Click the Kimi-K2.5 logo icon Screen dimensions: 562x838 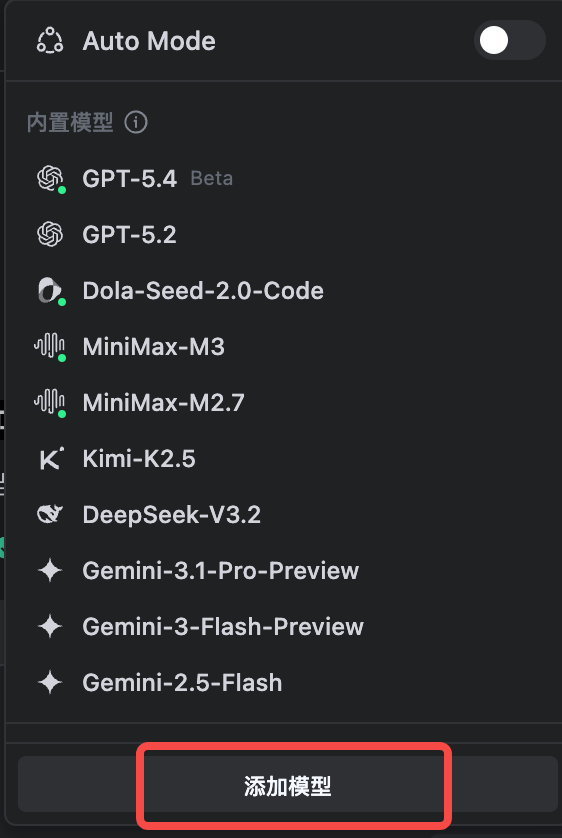point(51,459)
